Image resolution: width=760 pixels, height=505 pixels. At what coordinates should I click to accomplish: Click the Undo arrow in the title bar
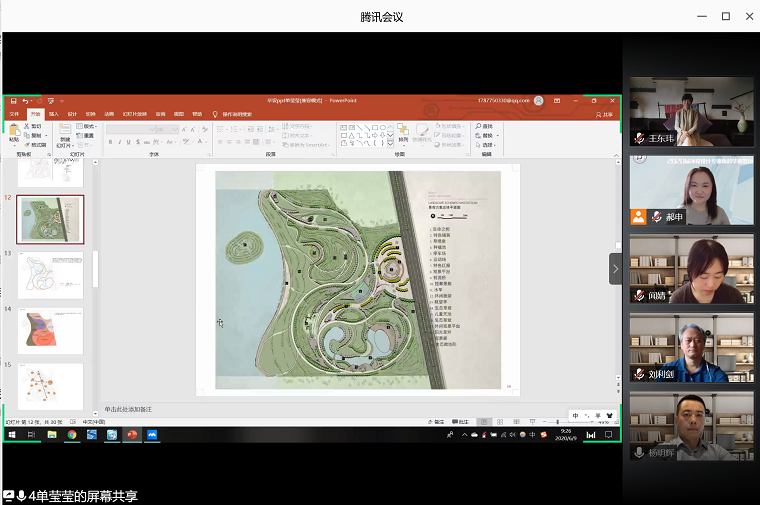[25, 101]
